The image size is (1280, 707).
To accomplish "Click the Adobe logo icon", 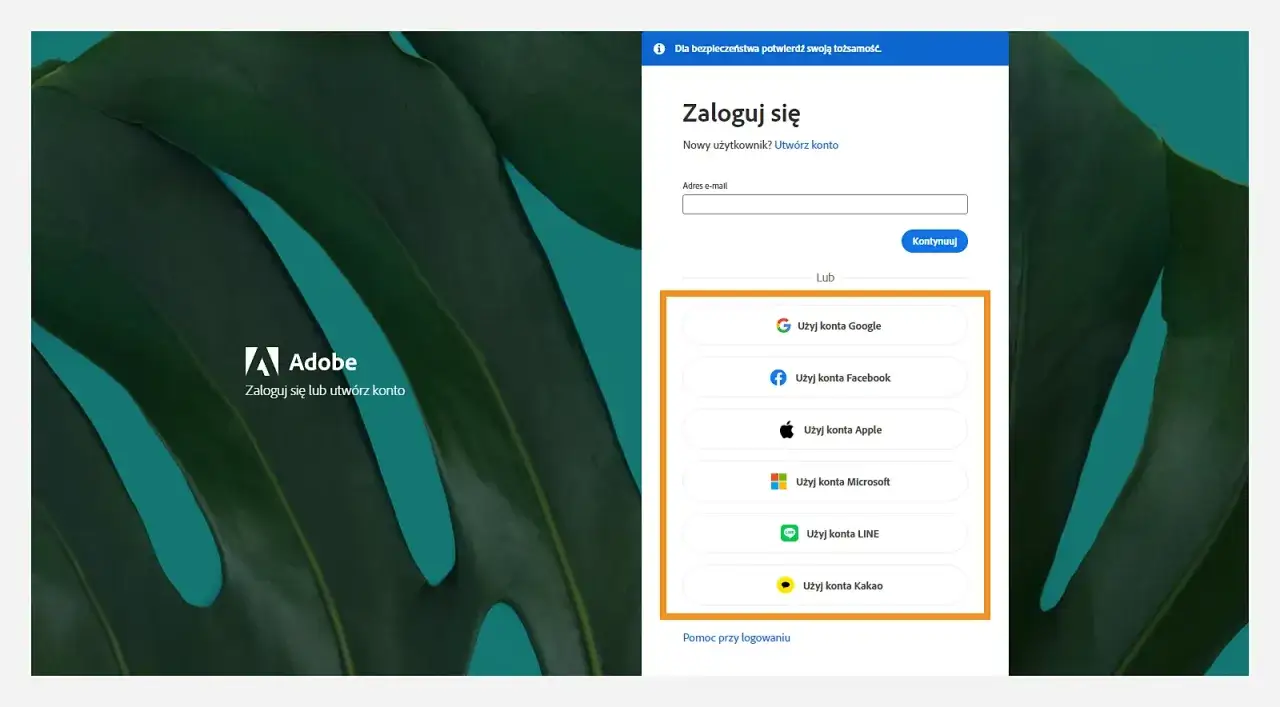I will (x=262, y=361).
